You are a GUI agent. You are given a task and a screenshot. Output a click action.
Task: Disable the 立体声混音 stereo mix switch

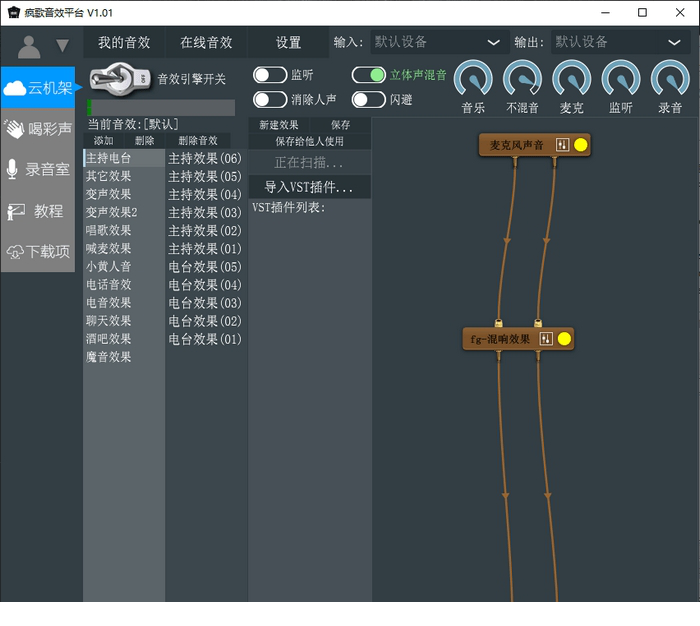(x=369, y=75)
